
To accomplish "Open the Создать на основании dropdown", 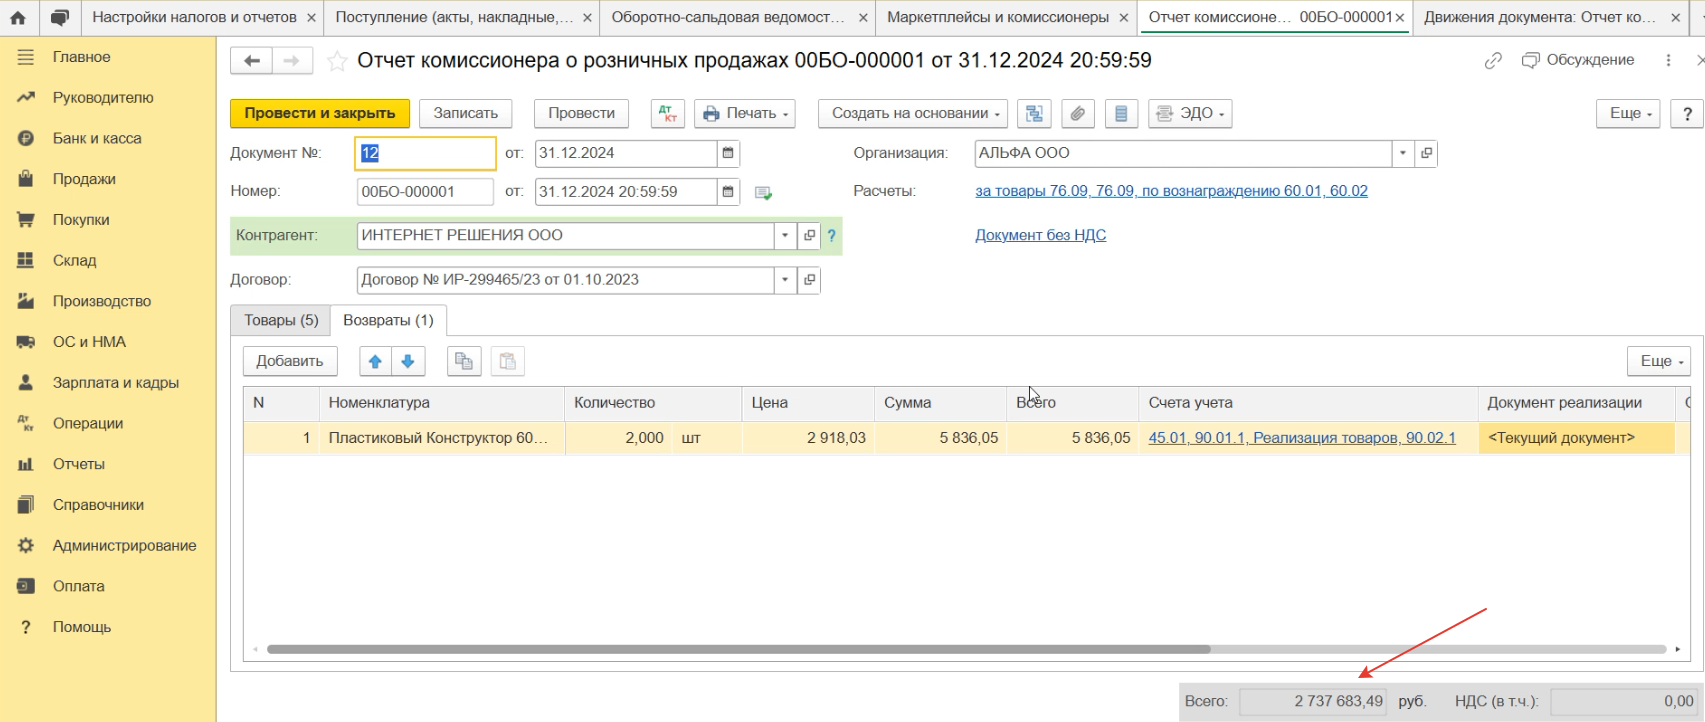I will pyautogui.click(x=915, y=114).
